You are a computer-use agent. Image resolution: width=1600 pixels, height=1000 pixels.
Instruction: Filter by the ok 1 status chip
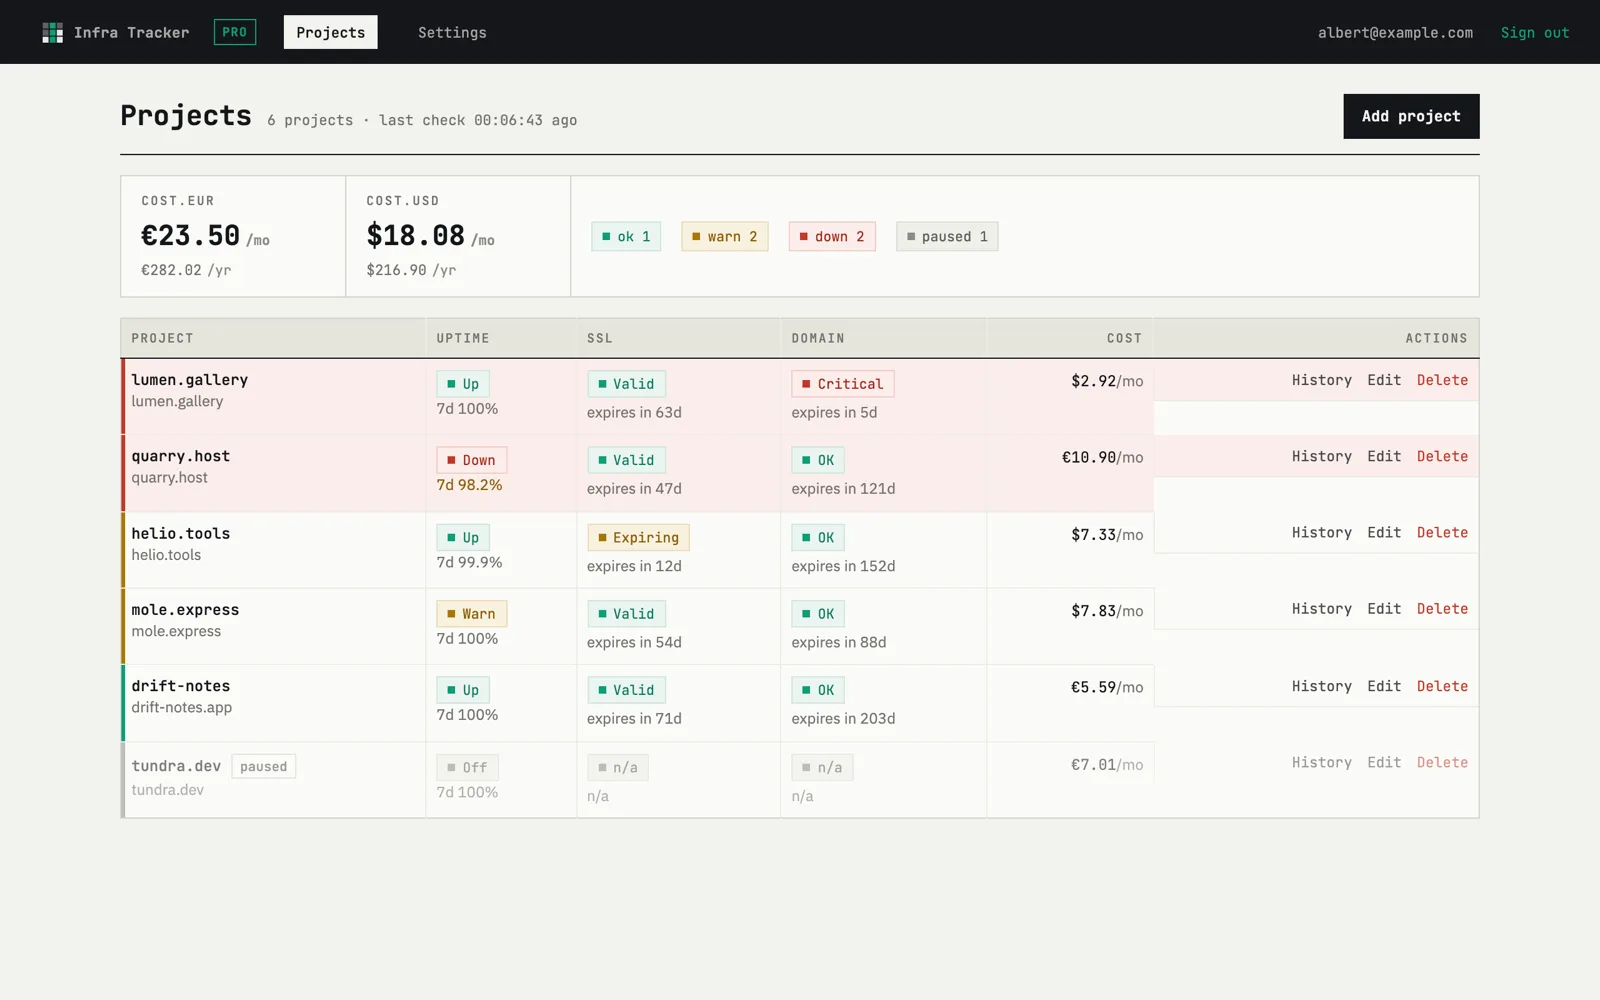click(626, 236)
